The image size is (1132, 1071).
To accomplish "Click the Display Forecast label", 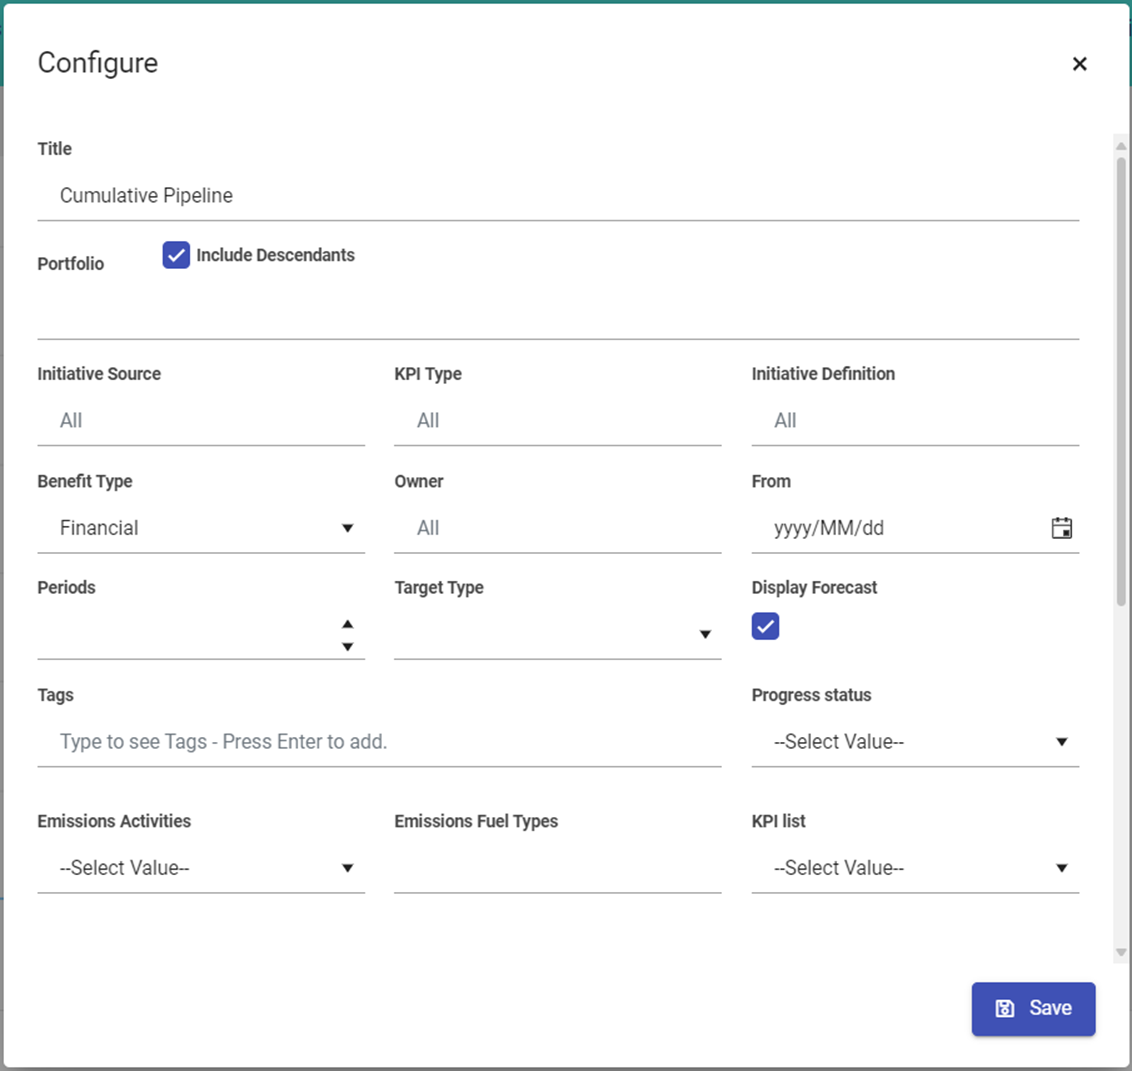I will (x=814, y=587).
